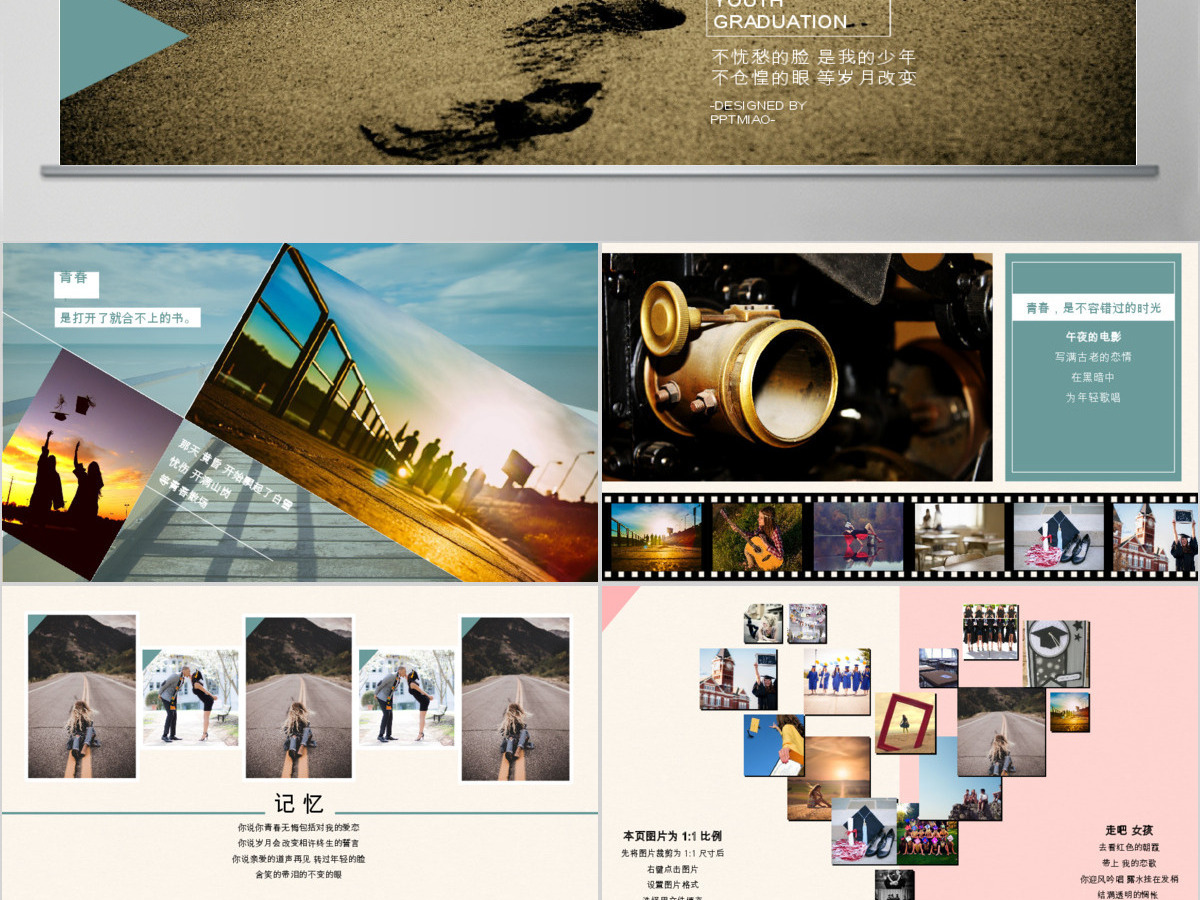Click the '记 忆' slide title
Viewport: 1200px width, 900px height.
click(x=299, y=804)
